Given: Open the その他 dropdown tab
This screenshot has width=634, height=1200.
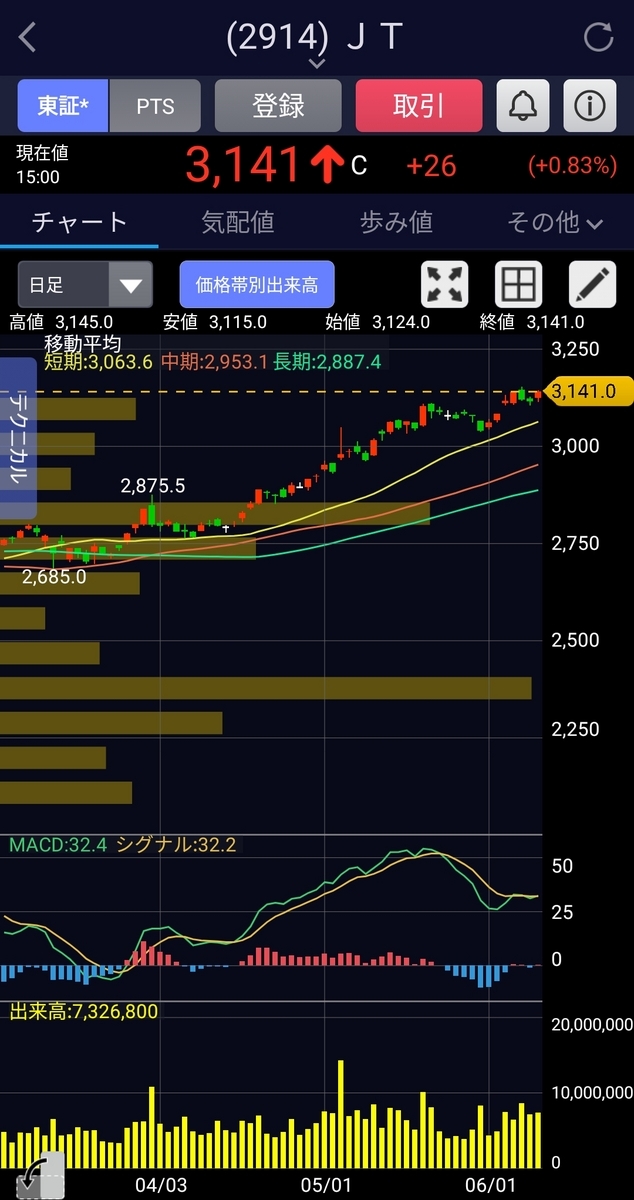Looking at the screenshot, I should coord(555,222).
